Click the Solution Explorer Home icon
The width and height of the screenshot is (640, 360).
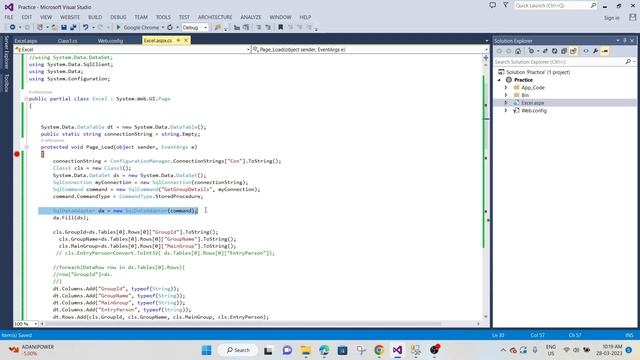click(518, 51)
